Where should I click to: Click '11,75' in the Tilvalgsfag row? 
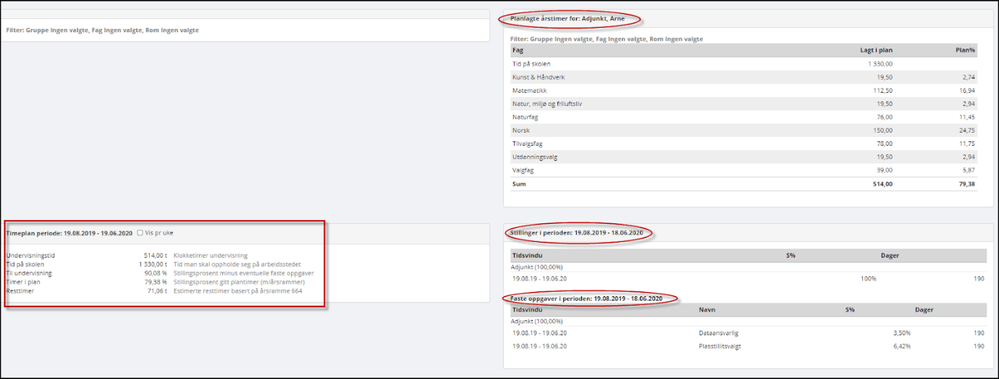[x=968, y=143]
